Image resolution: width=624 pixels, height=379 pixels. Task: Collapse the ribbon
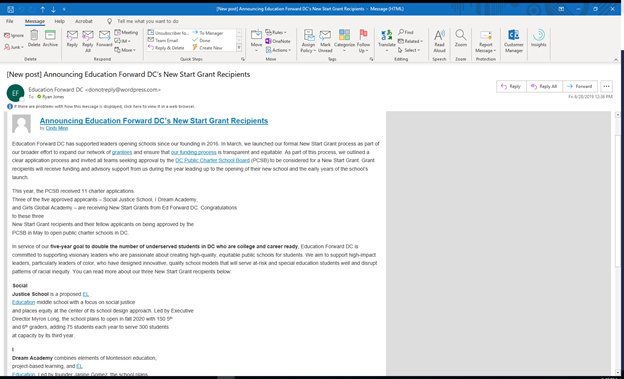click(x=616, y=59)
